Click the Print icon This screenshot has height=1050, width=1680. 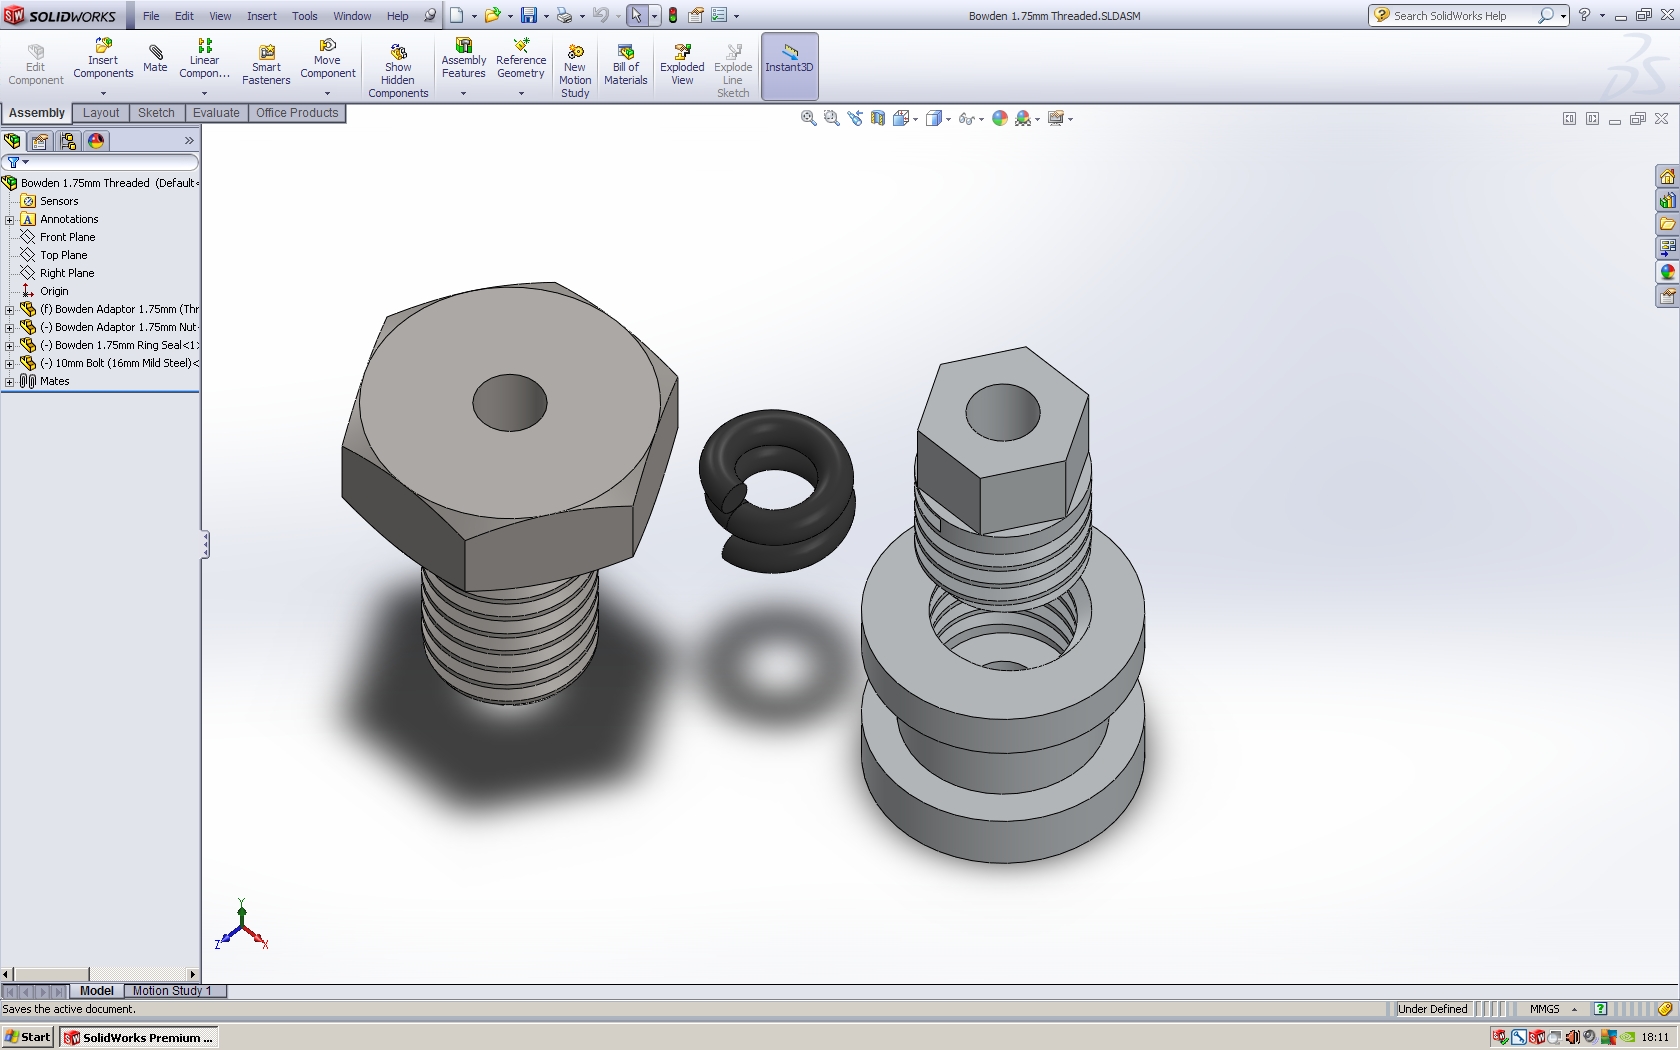pos(564,15)
